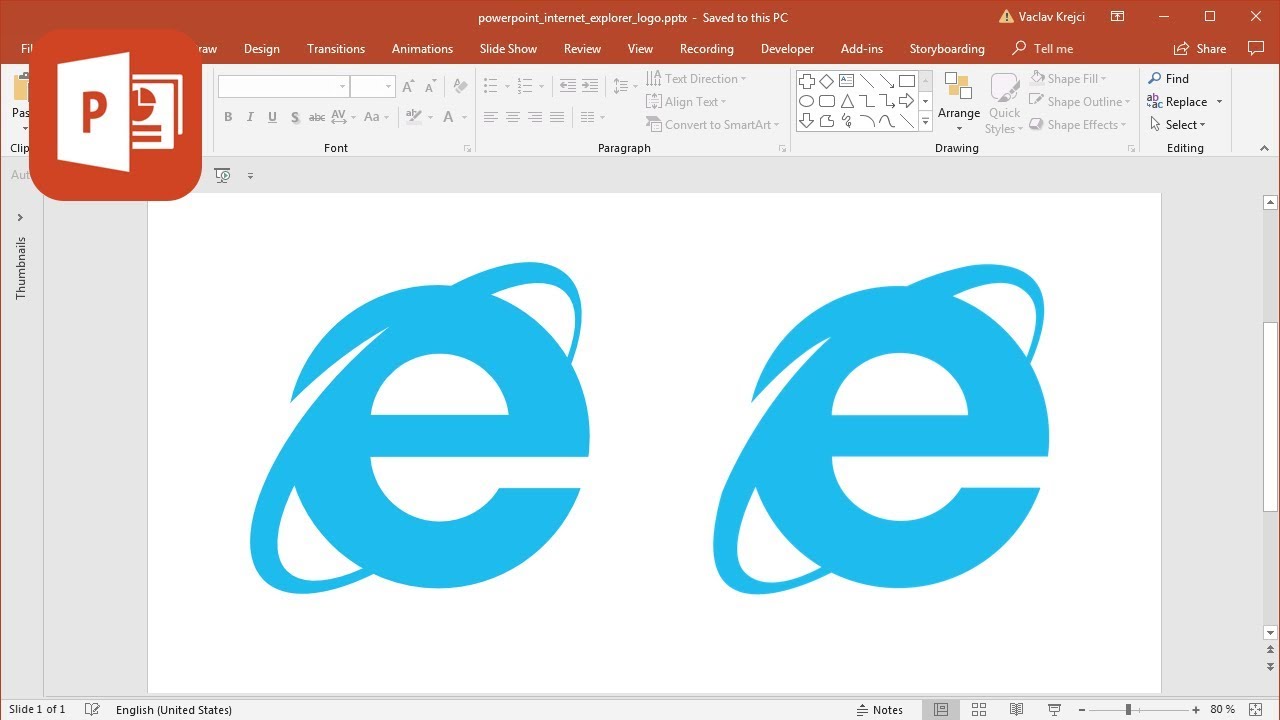Select the oval shape in gallery
Viewport: 1280px width, 720px height.
click(x=806, y=101)
